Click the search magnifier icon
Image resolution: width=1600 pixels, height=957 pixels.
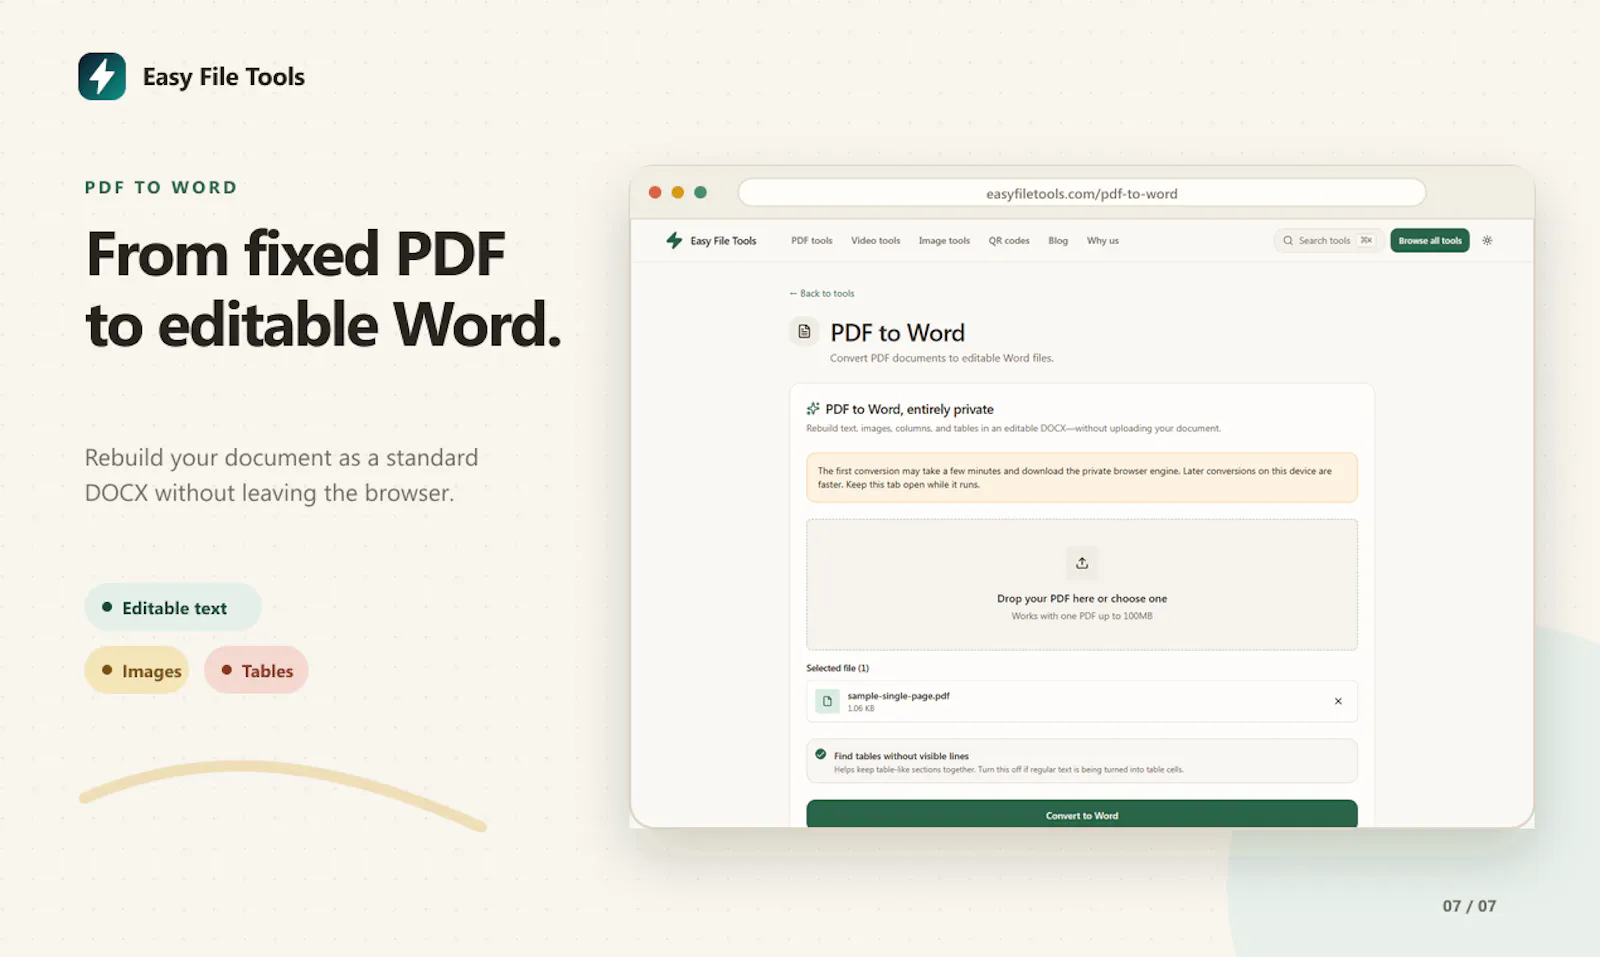pos(1288,240)
